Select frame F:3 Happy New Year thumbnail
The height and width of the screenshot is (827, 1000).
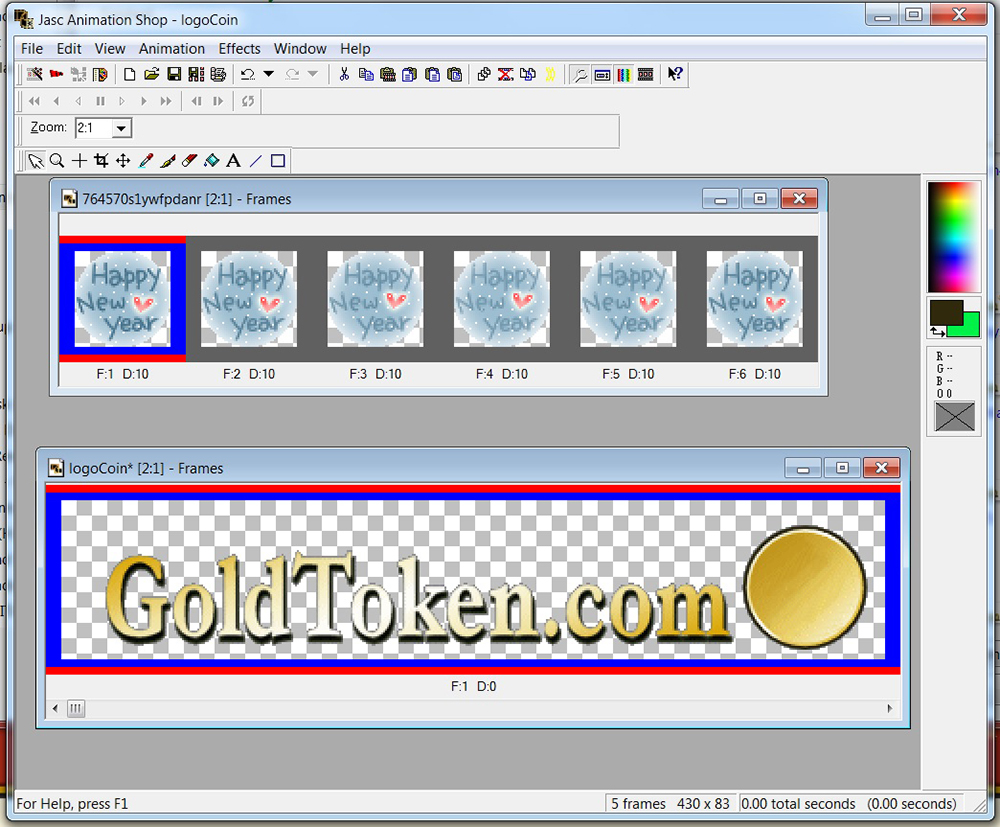click(375, 299)
